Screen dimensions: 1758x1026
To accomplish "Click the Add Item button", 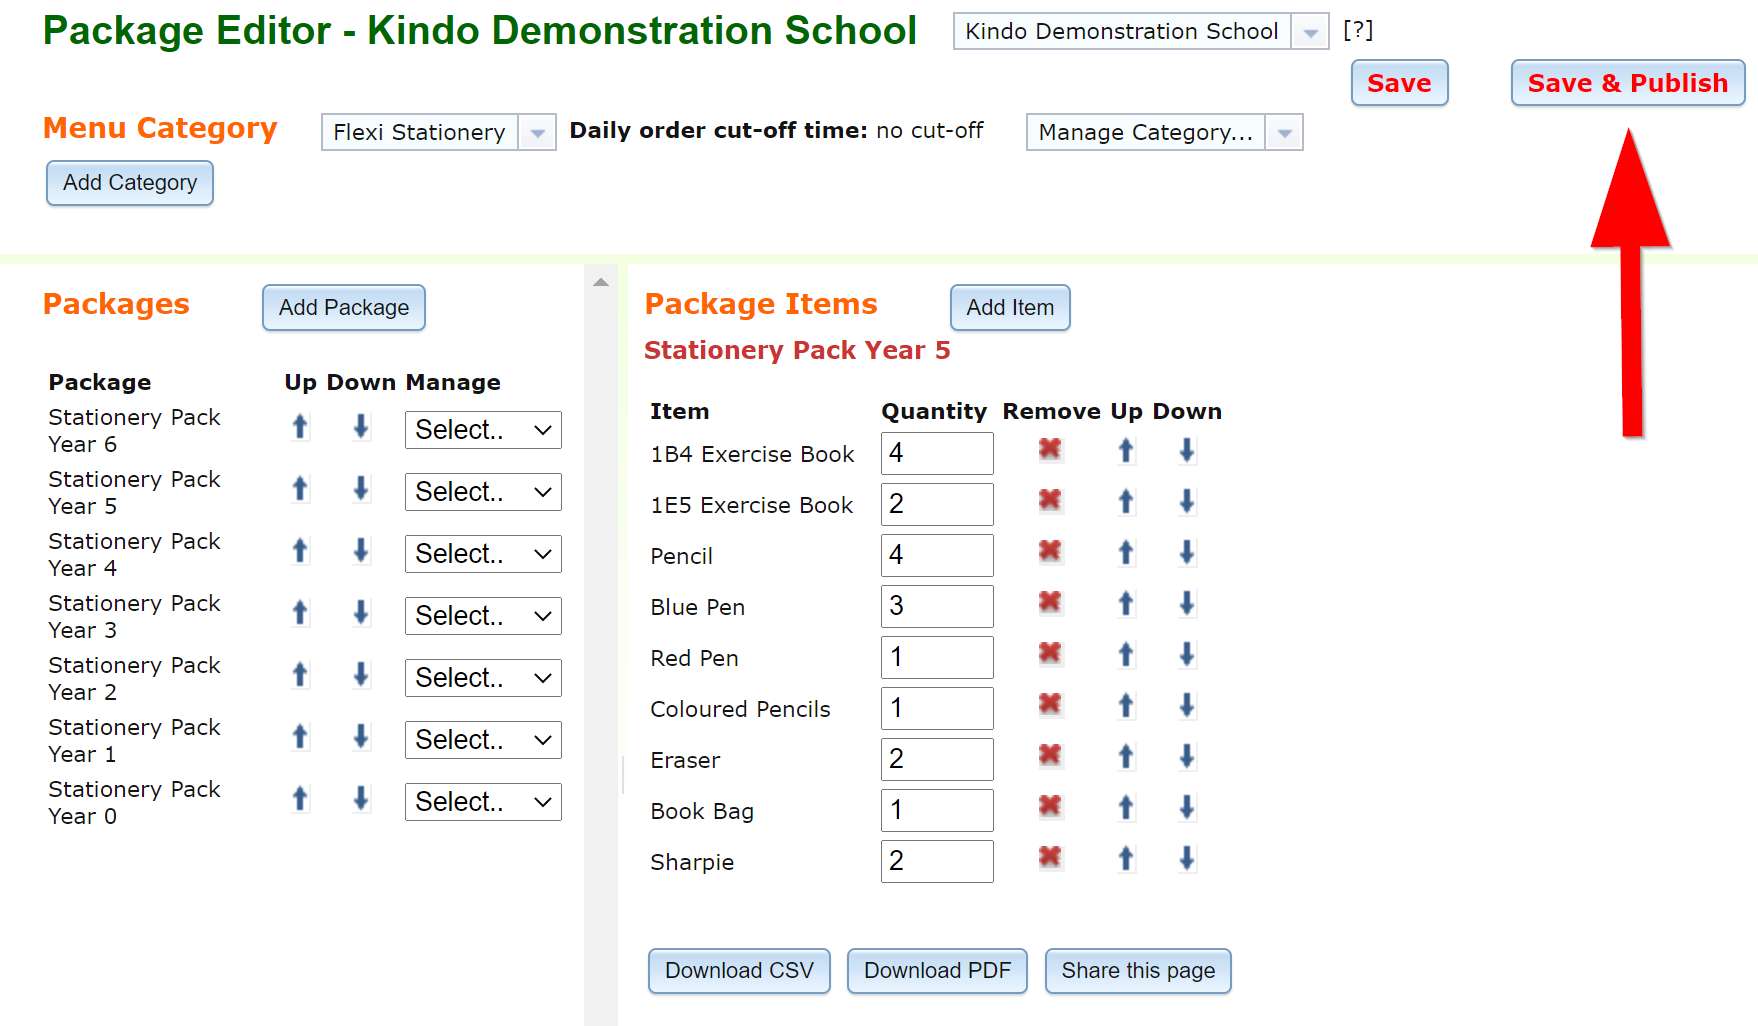I will click(x=1010, y=308).
